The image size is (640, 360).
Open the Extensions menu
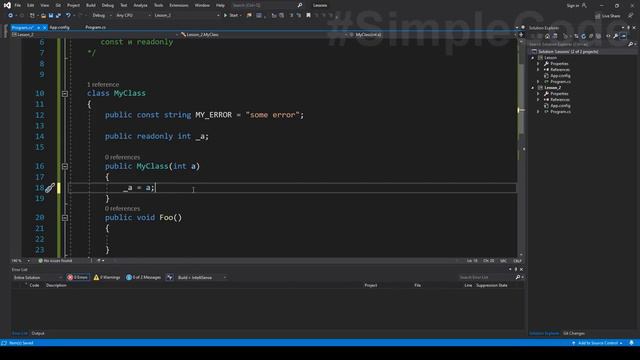tap(179, 5)
